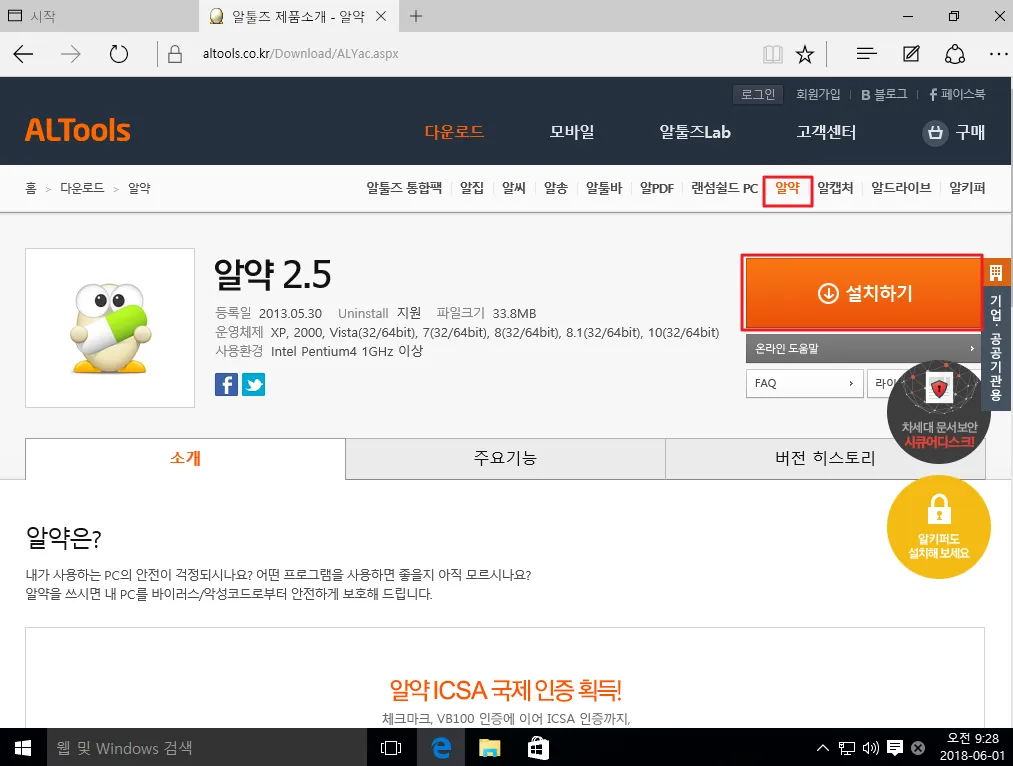The image size is (1013, 766).
Task: Click the forward navigation arrow
Action: pyautogui.click(x=70, y=54)
